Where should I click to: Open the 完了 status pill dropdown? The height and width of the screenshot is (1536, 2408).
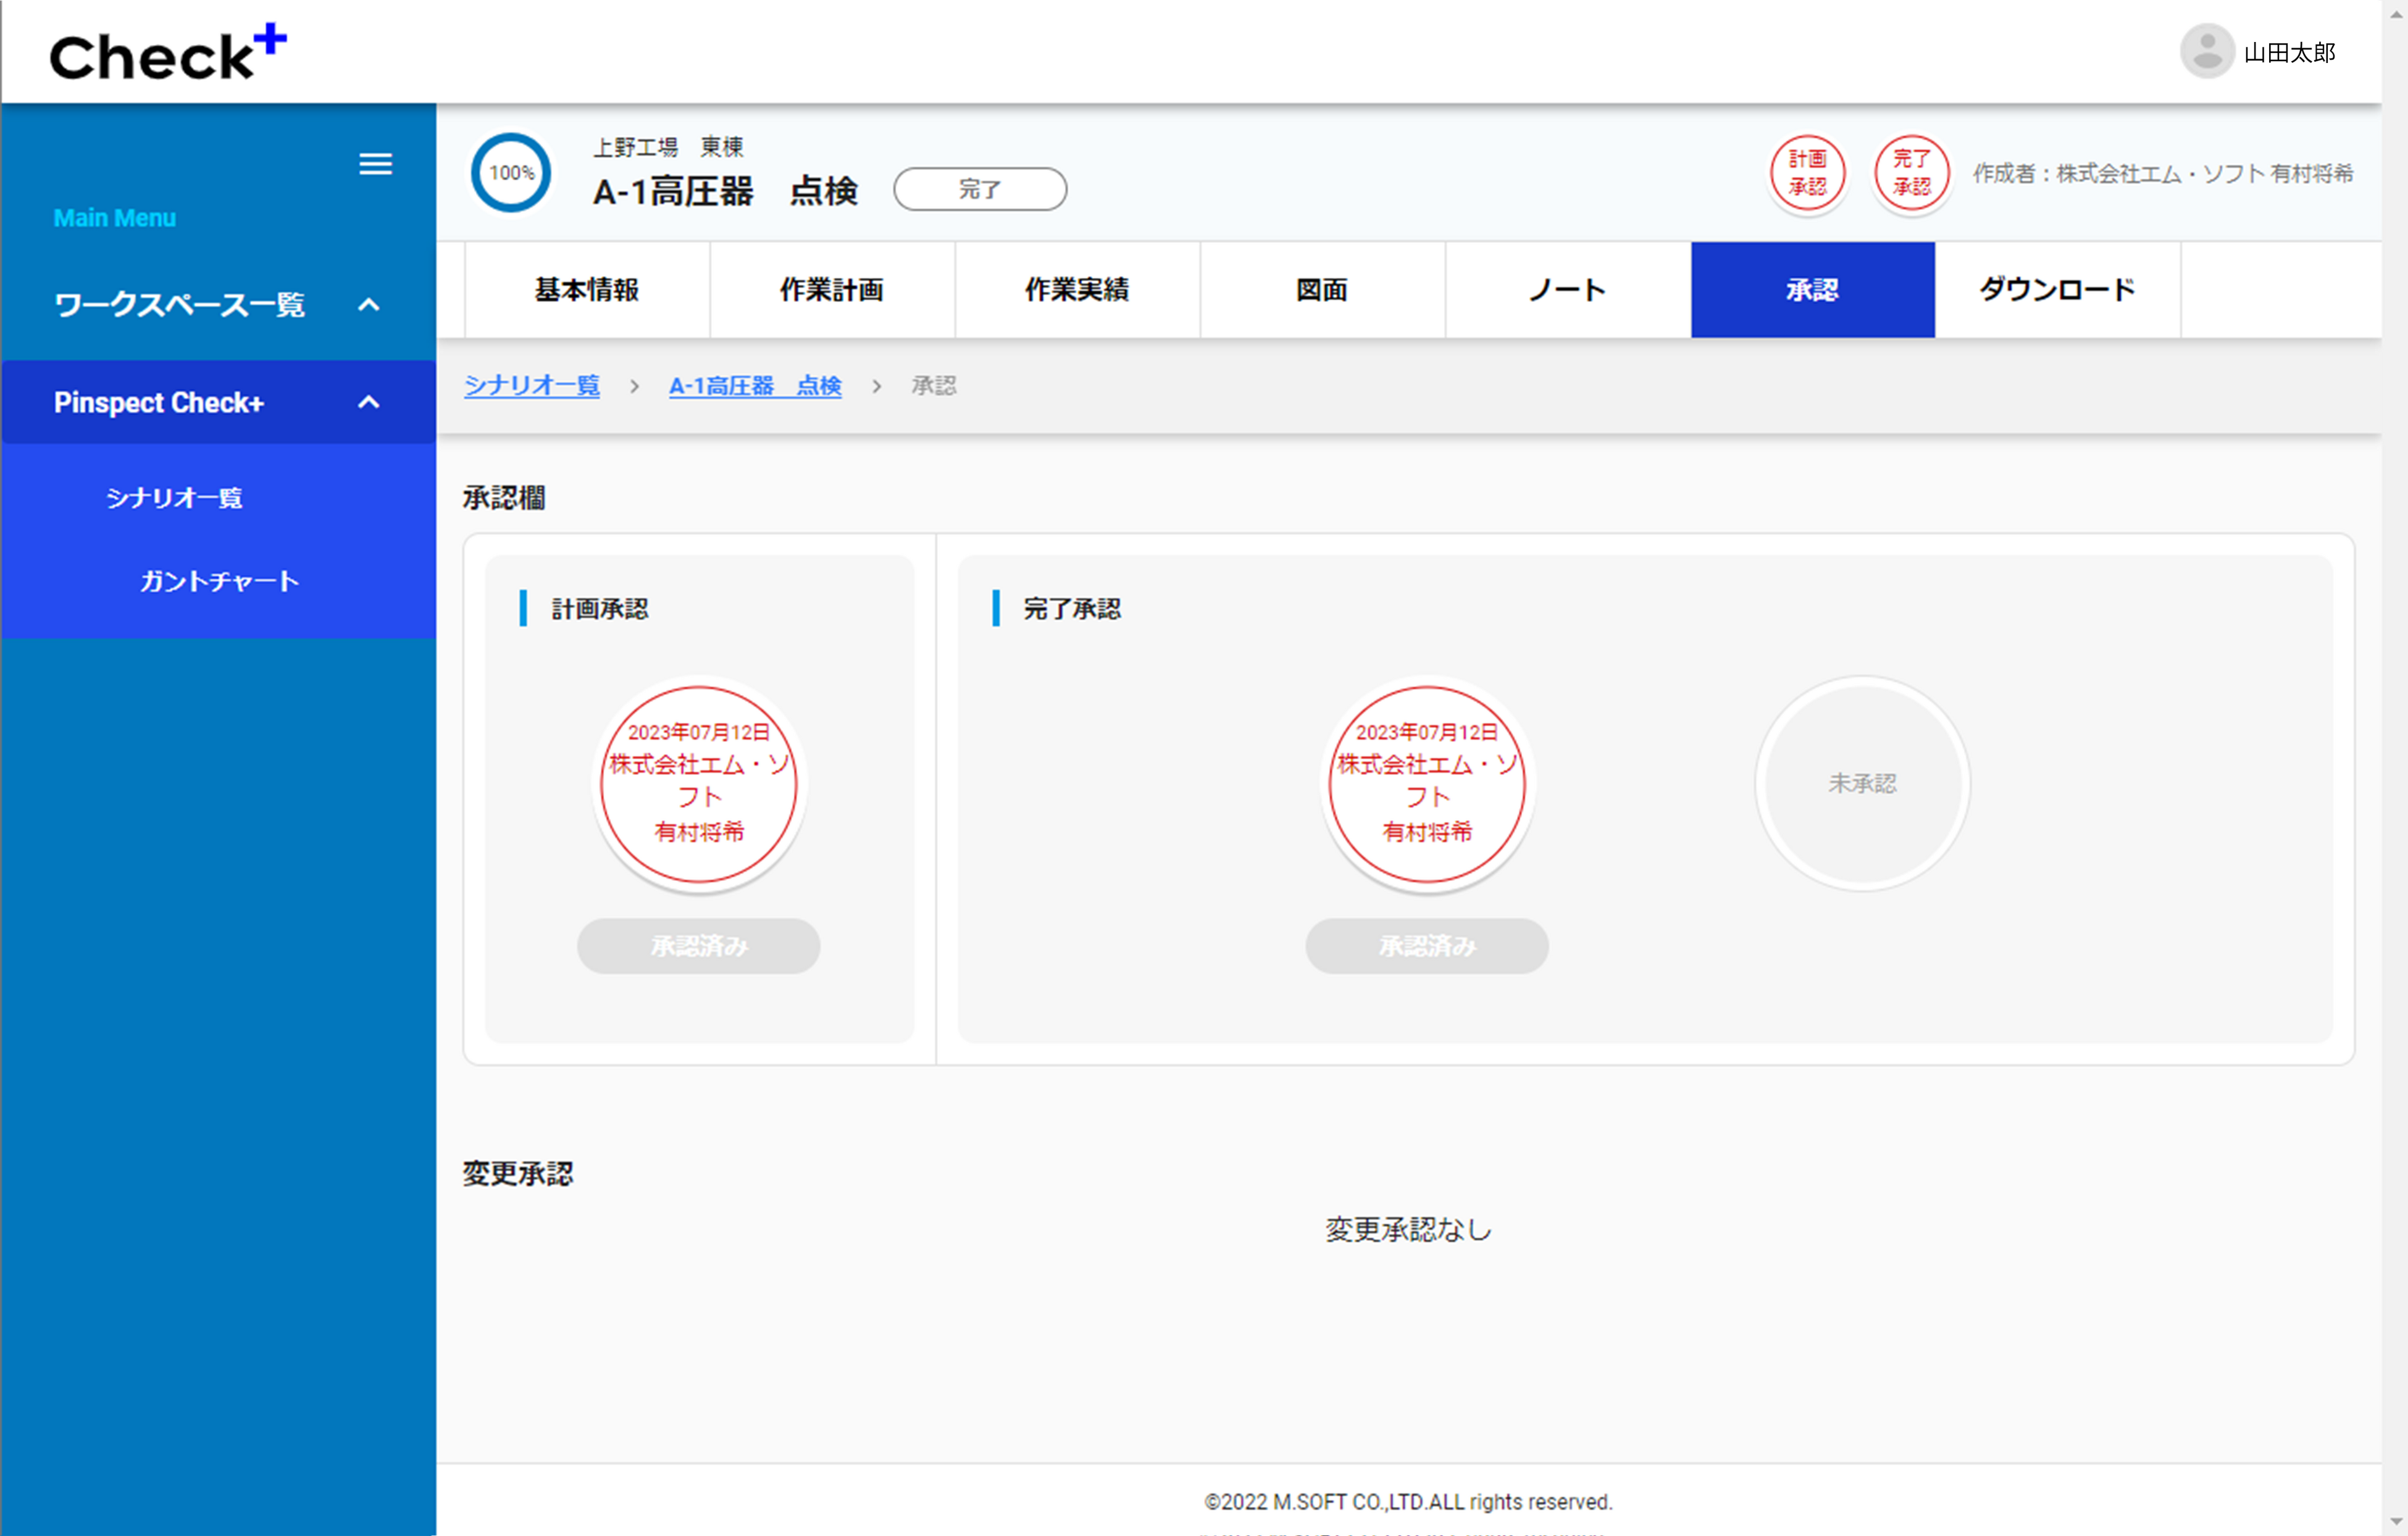(x=979, y=189)
